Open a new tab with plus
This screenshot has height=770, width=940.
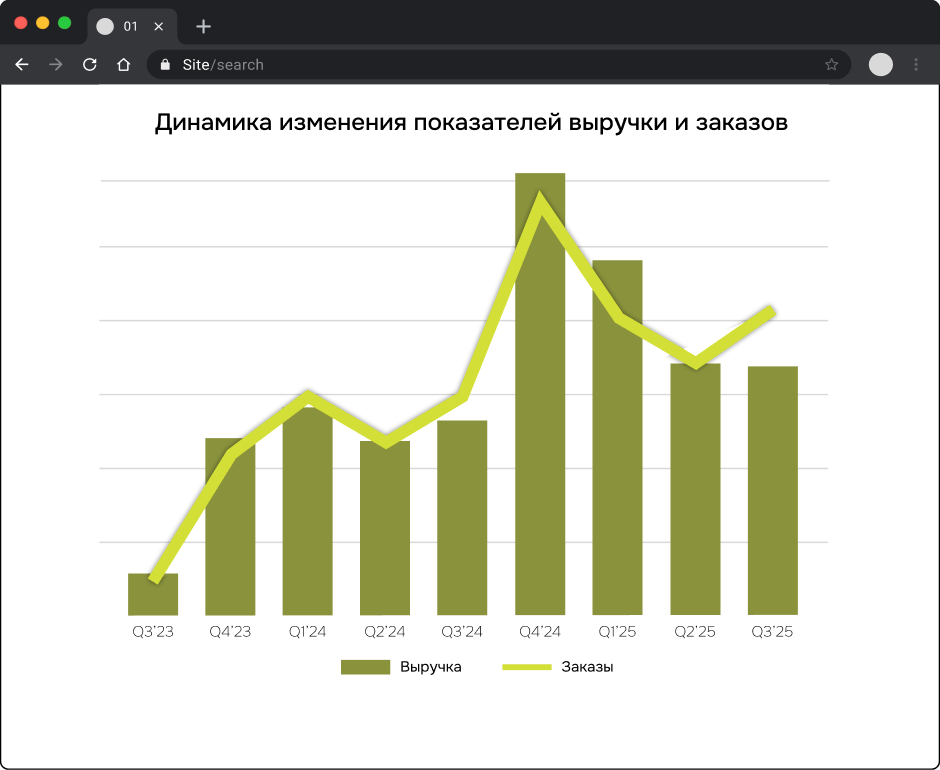pyautogui.click(x=203, y=27)
